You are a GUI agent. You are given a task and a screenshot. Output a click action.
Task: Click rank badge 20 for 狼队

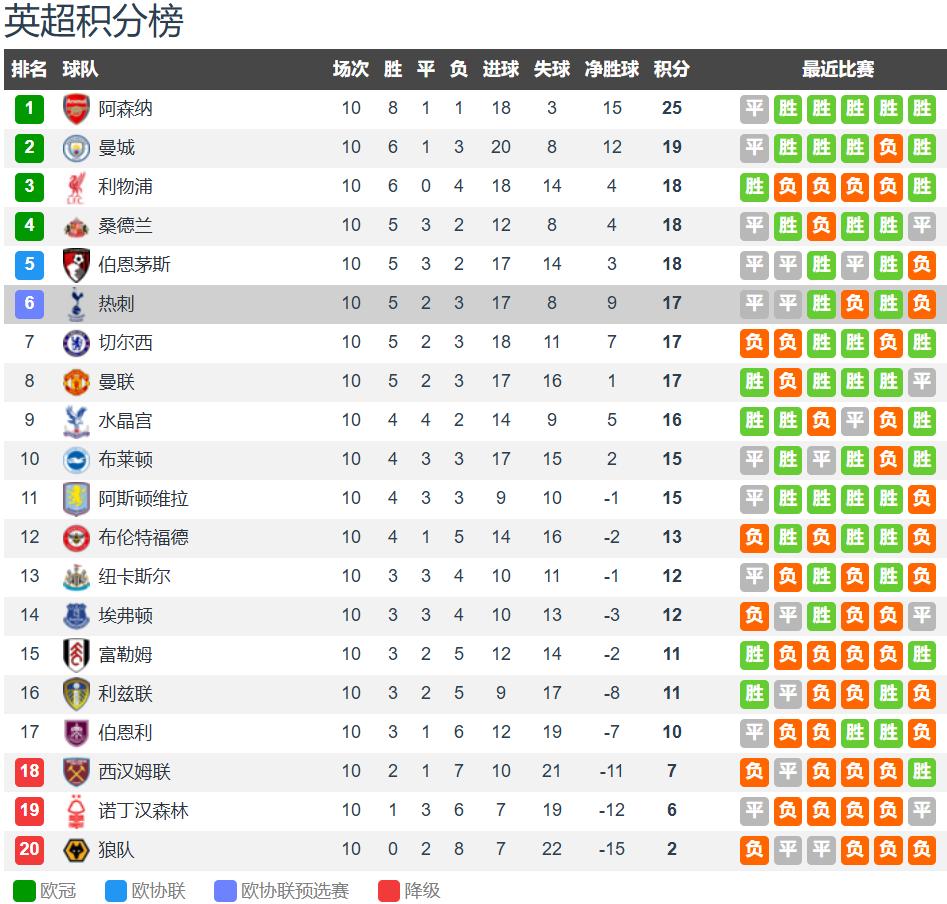point(29,850)
